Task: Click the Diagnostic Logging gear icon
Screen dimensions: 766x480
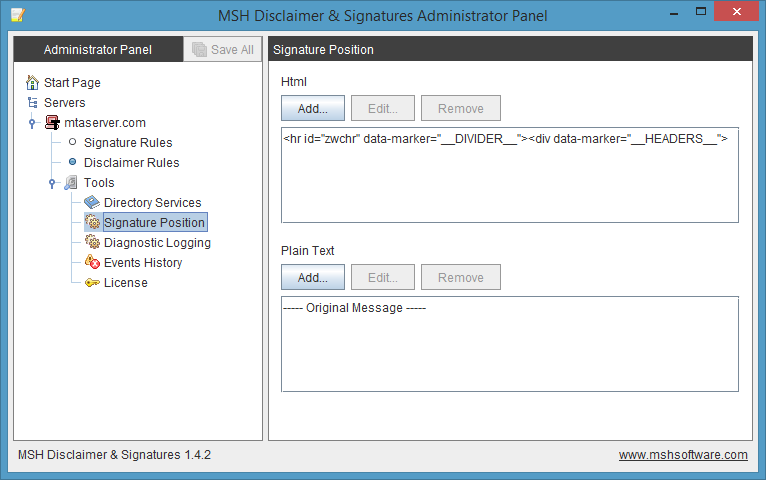Action: tap(92, 243)
